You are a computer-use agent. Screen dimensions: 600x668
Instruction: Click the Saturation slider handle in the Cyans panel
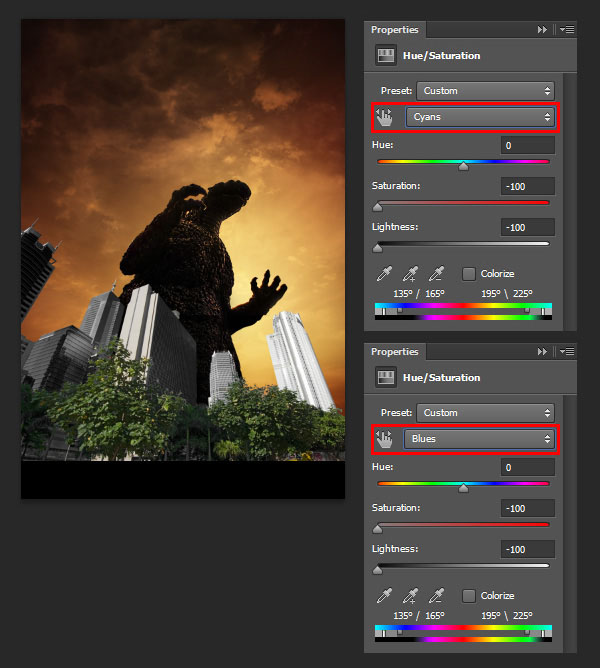(x=378, y=207)
